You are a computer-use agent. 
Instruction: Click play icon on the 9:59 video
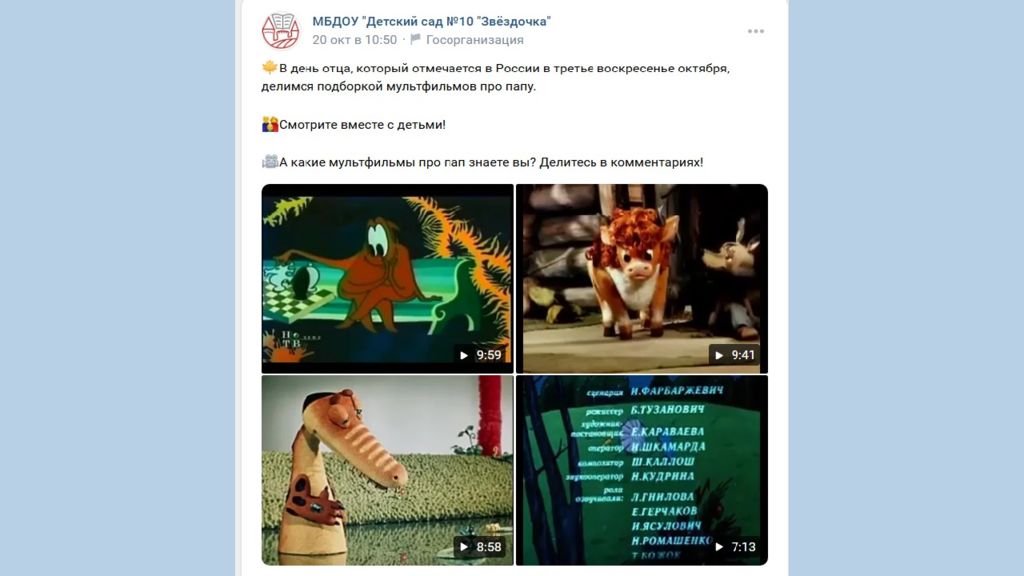coord(464,355)
